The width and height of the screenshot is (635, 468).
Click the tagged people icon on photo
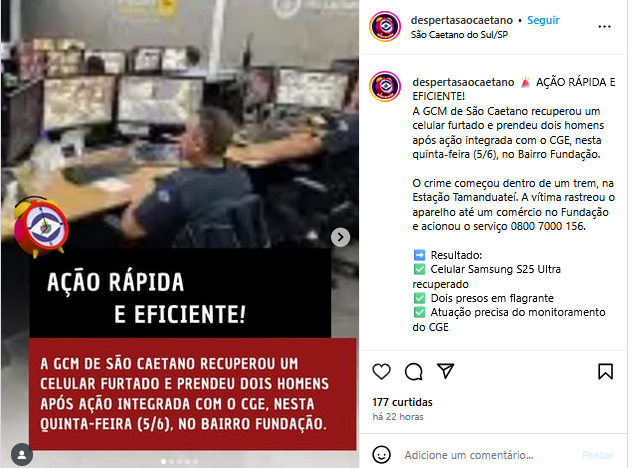(22, 455)
